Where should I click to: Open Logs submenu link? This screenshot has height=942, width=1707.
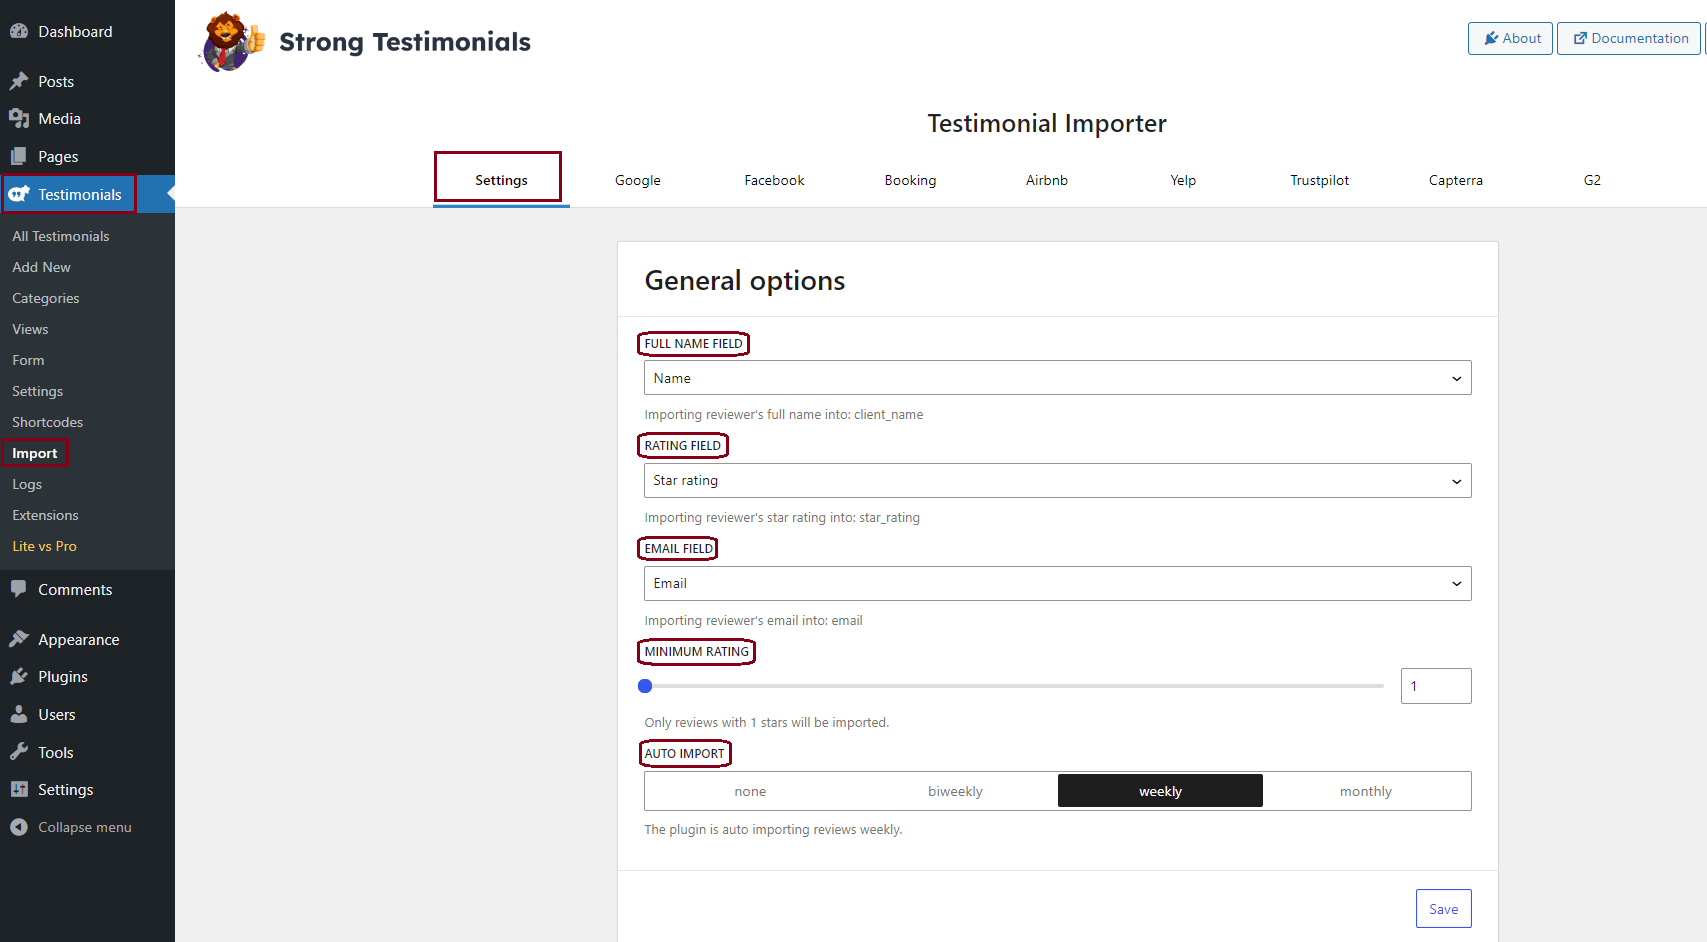pyautogui.click(x=27, y=484)
